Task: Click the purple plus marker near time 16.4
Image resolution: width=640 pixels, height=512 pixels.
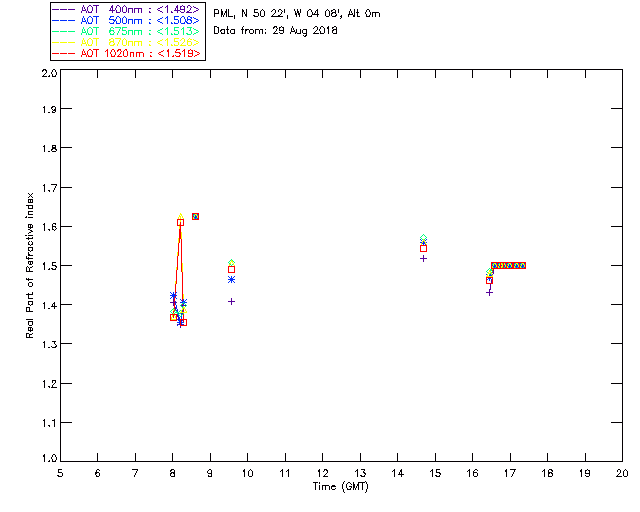Action: [489, 292]
